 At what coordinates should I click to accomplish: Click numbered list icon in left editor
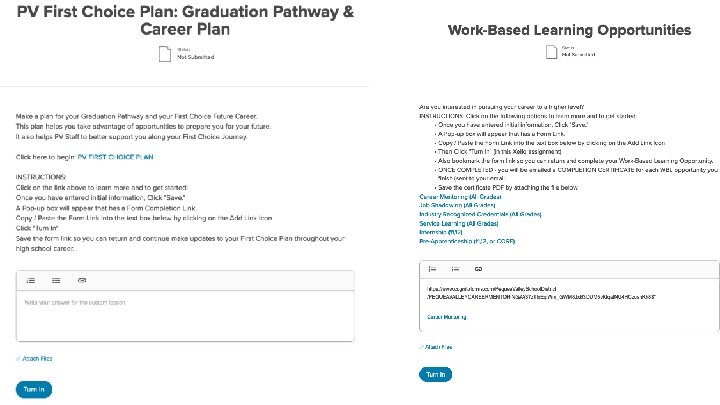point(32,280)
